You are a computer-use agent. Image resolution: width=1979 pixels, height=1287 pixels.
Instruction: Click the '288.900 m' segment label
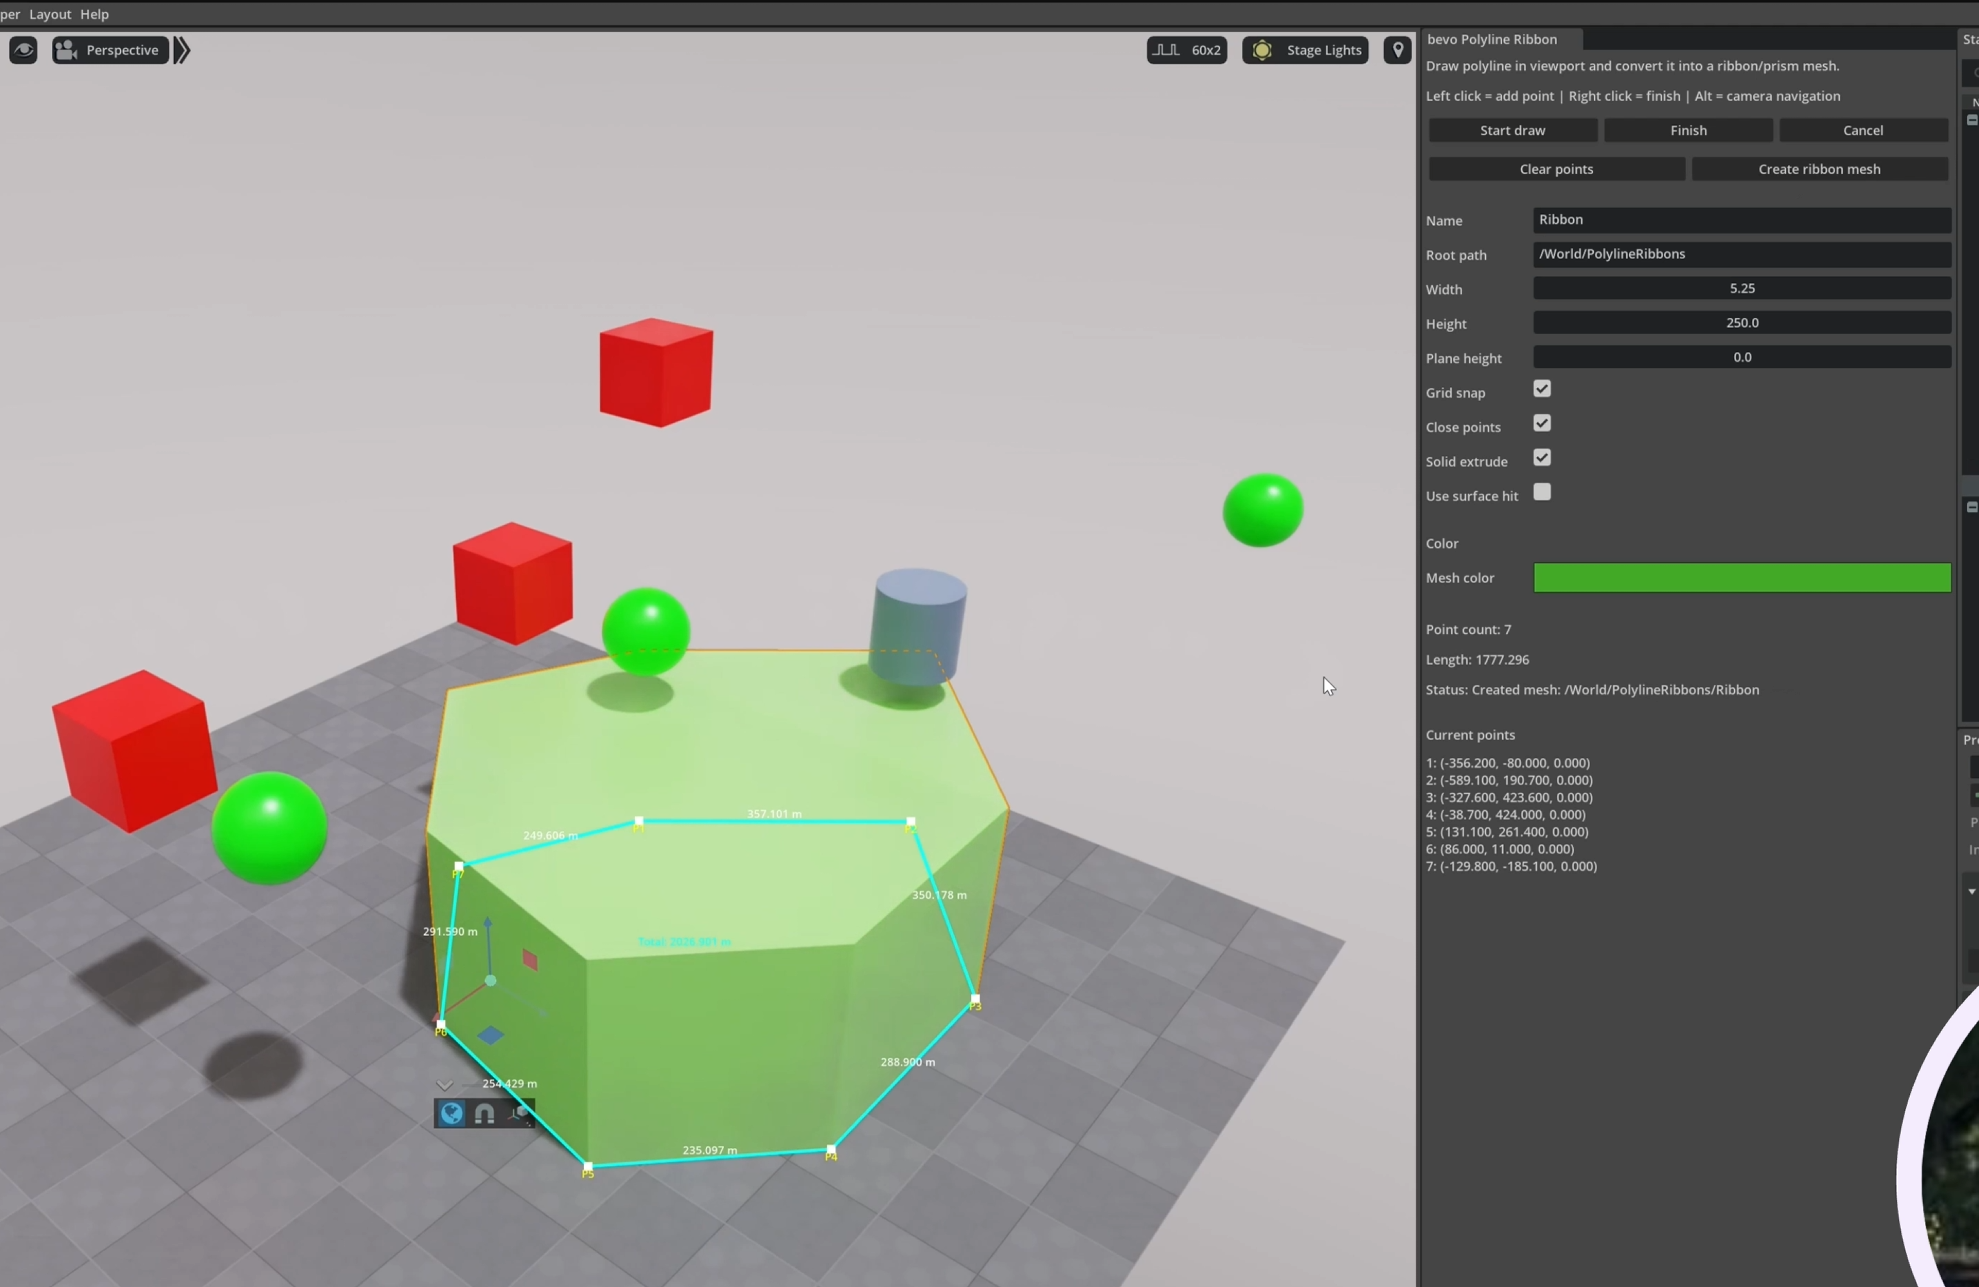point(908,1062)
